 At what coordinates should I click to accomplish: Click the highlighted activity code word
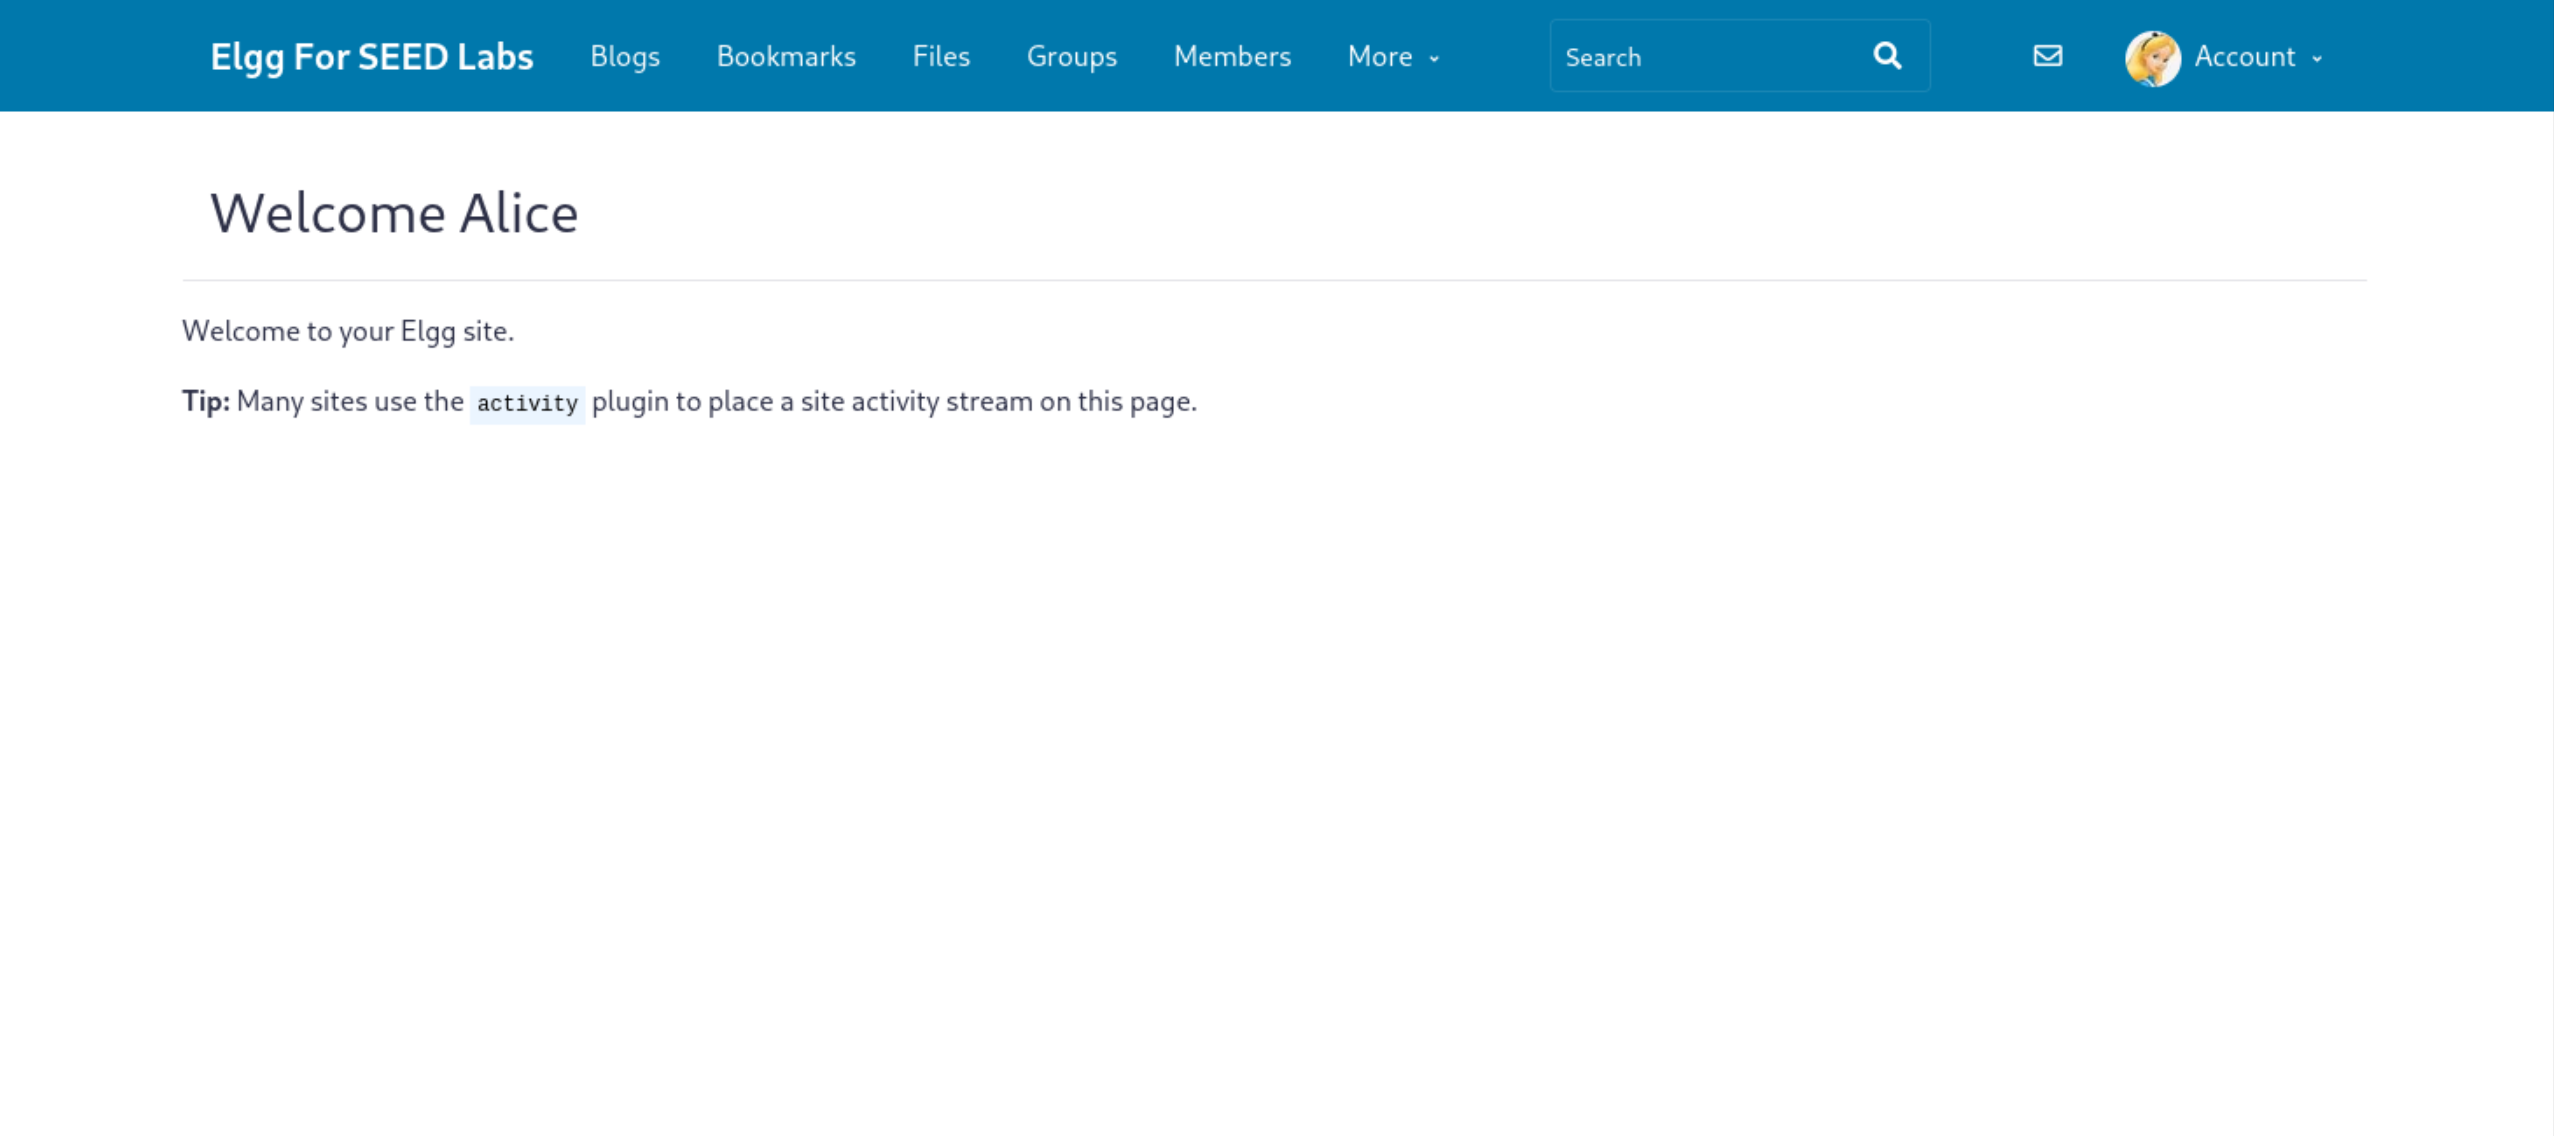527,403
